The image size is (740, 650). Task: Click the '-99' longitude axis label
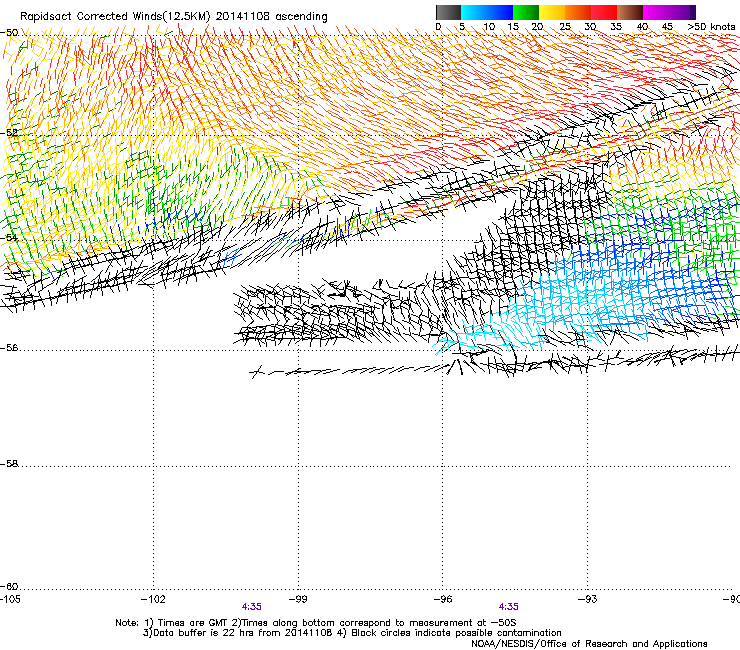(x=298, y=599)
